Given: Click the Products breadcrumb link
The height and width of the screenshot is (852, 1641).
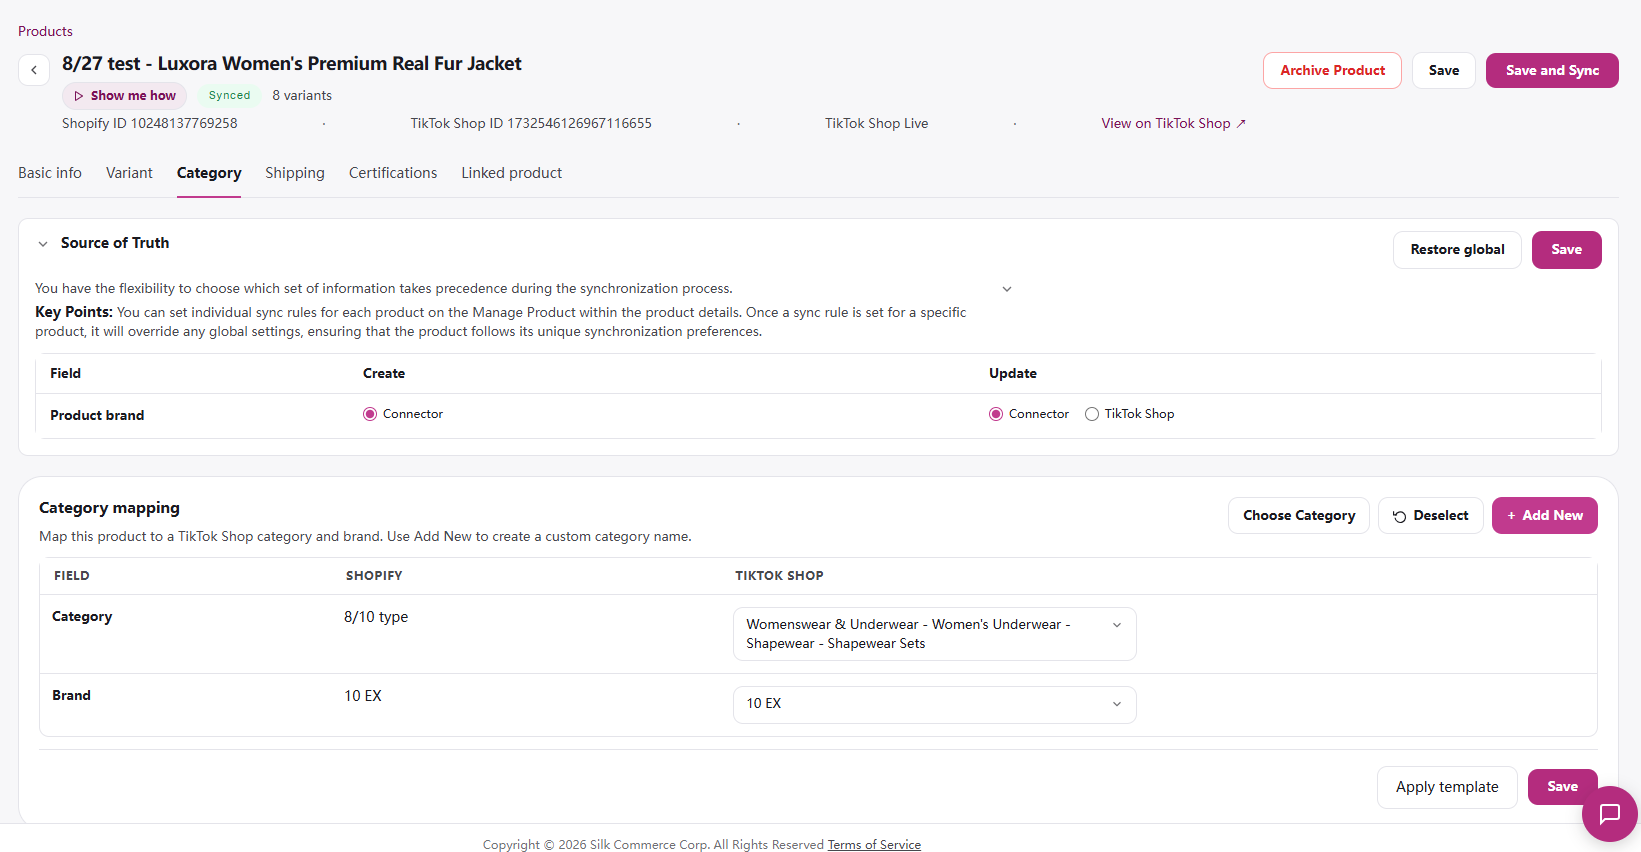Looking at the screenshot, I should pyautogui.click(x=45, y=31).
